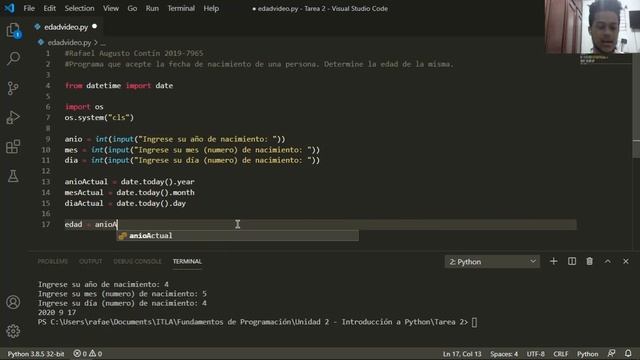Accept the anioActual autocomplete suggestion

pyautogui.click(x=238, y=236)
